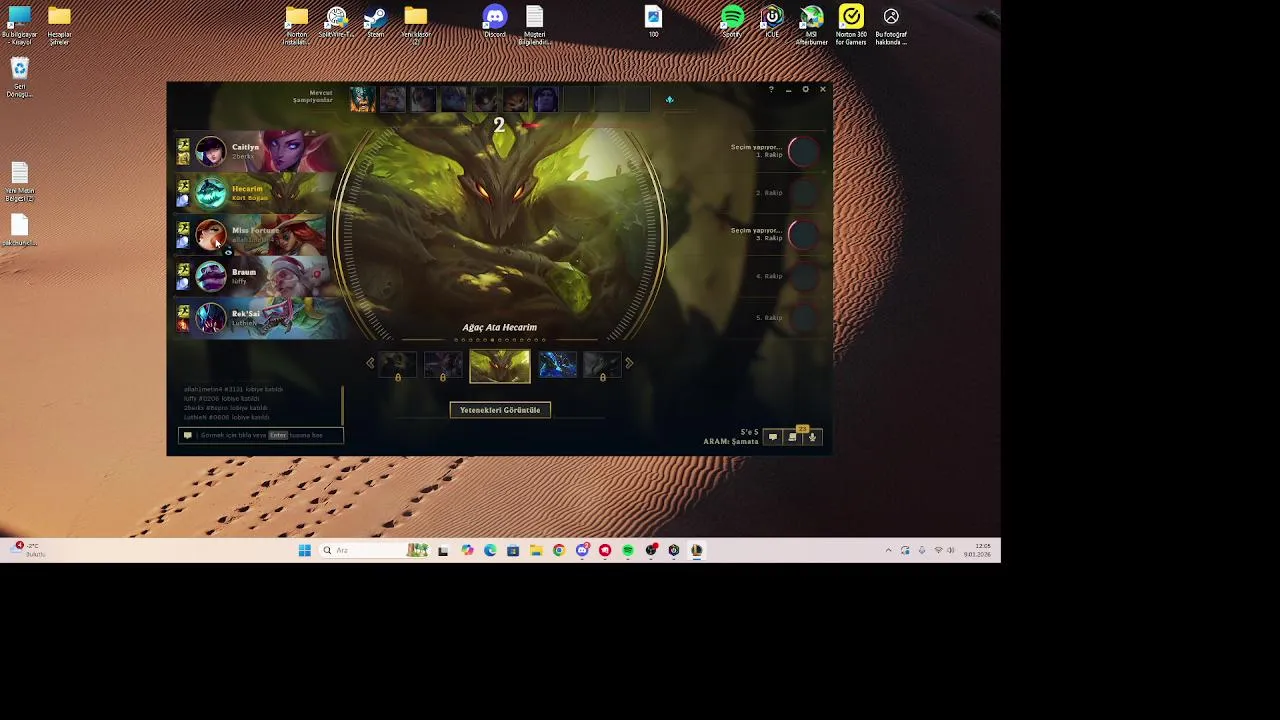
Task: Click Caitlyn's top summoner spell icon
Action: point(183,145)
